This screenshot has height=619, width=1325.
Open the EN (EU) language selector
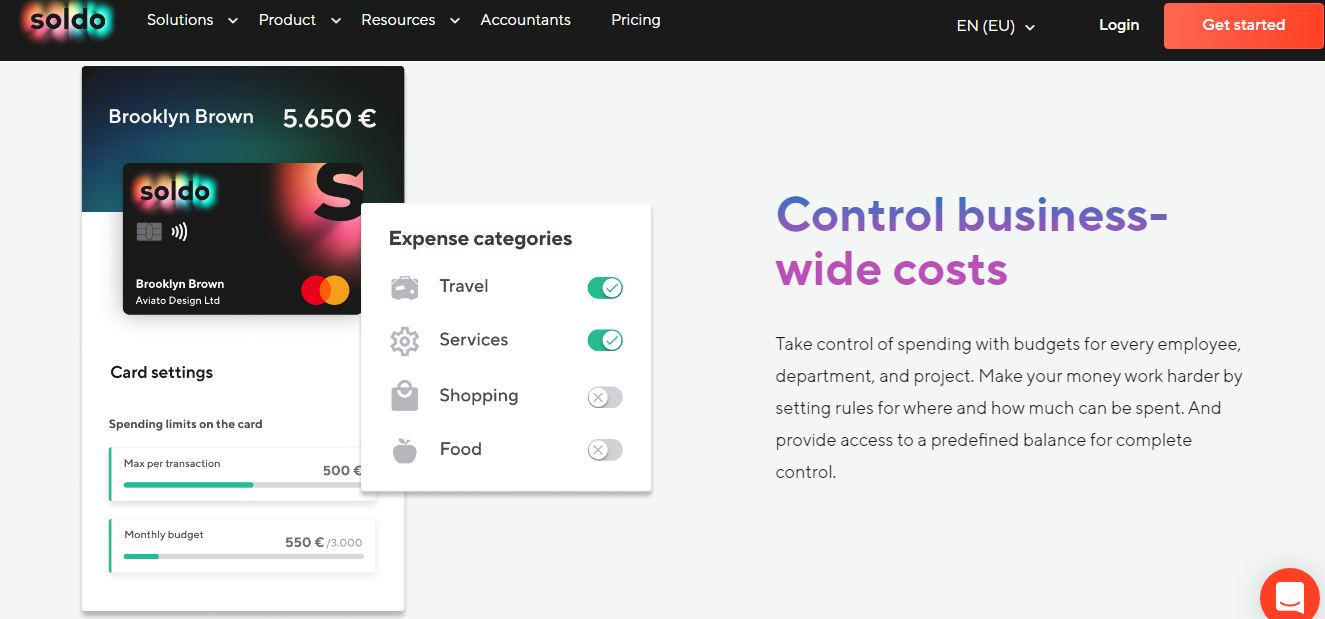tap(995, 26)
